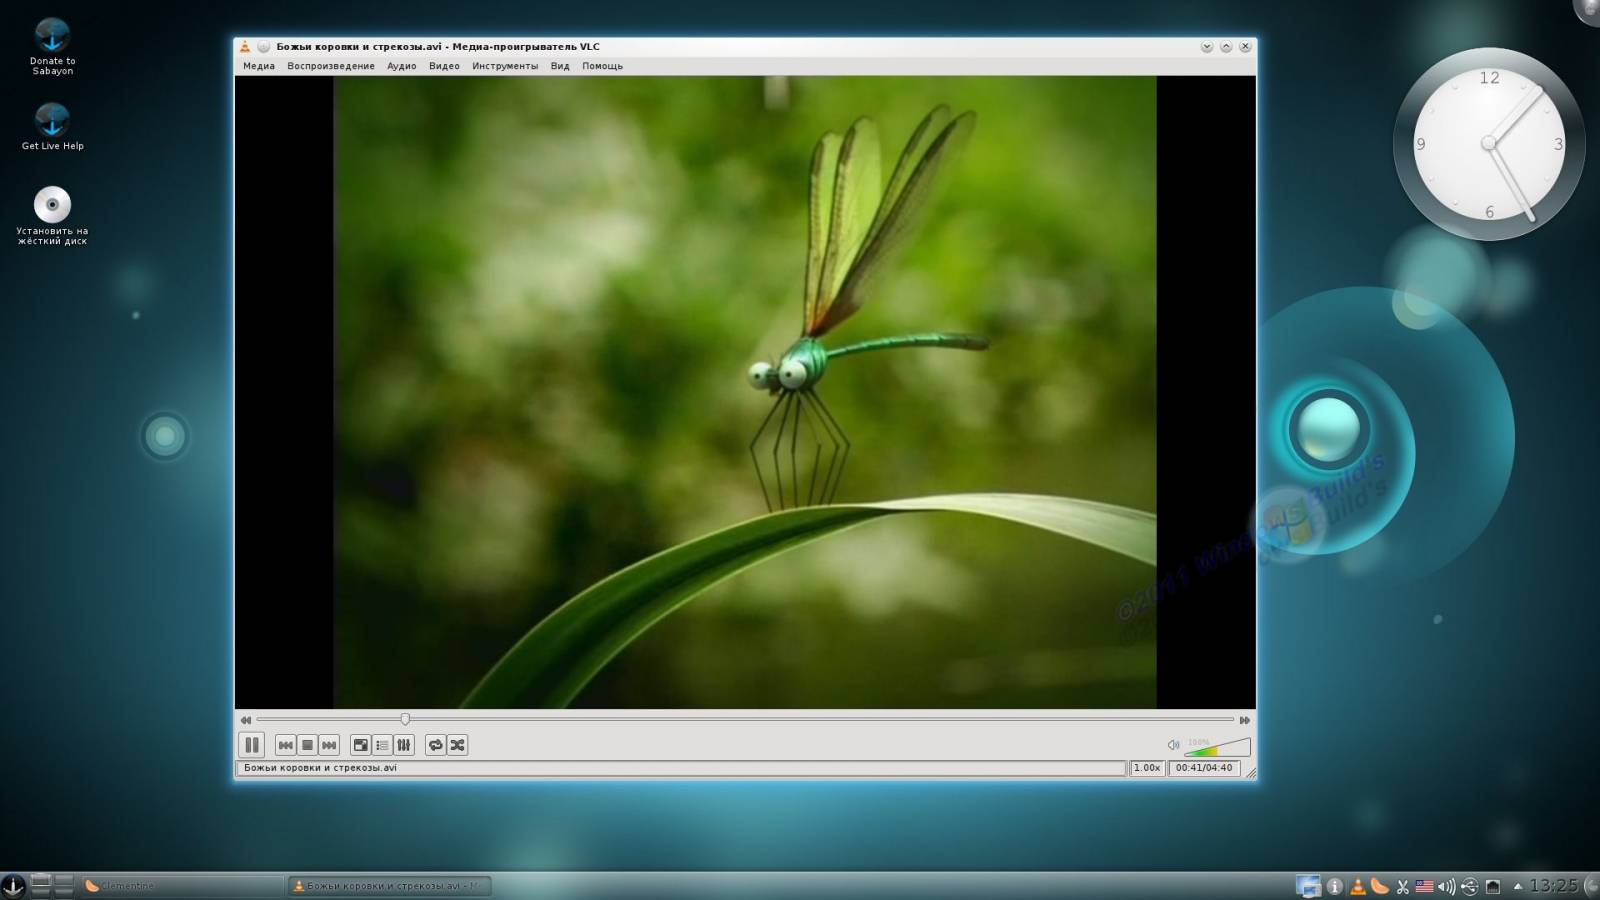This screenshot has height=900, width=1600.
Task: Mute audio via the speaker icon
Action: click(x=1173, y=745)
